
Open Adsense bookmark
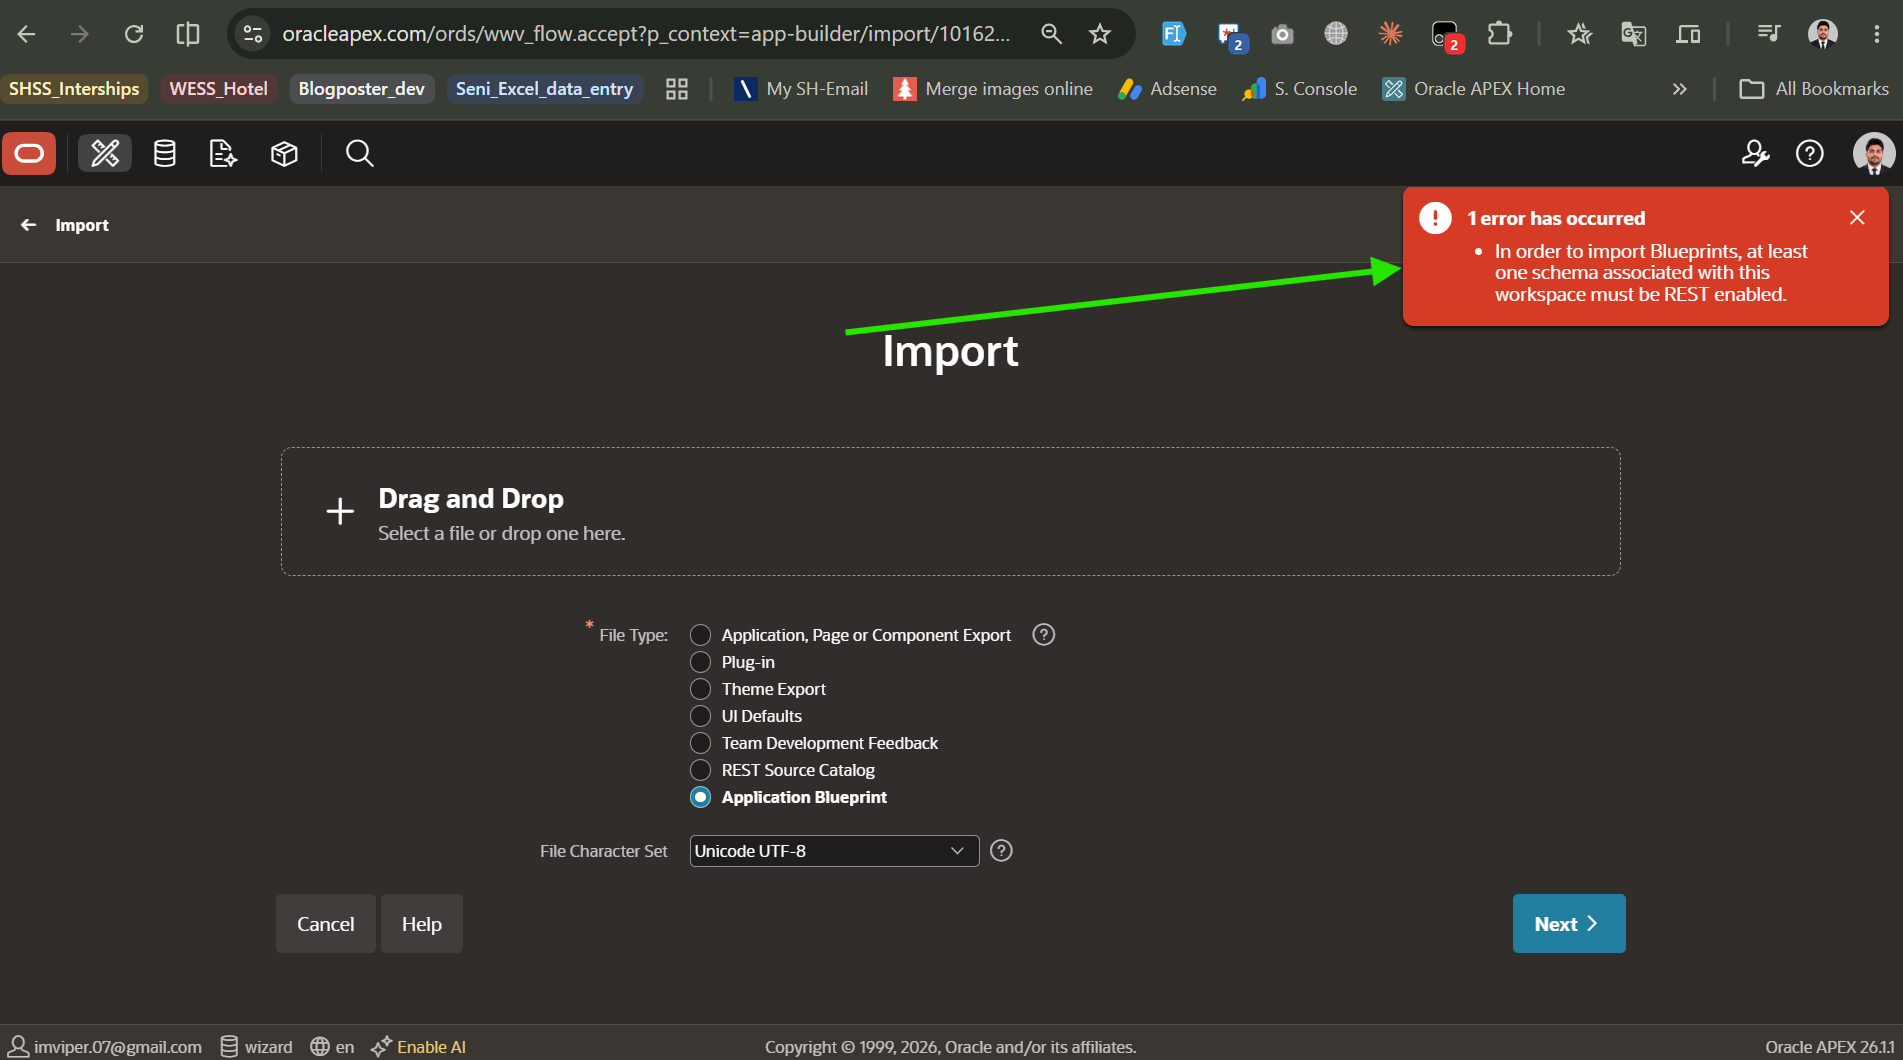(x=1167, y=89)
